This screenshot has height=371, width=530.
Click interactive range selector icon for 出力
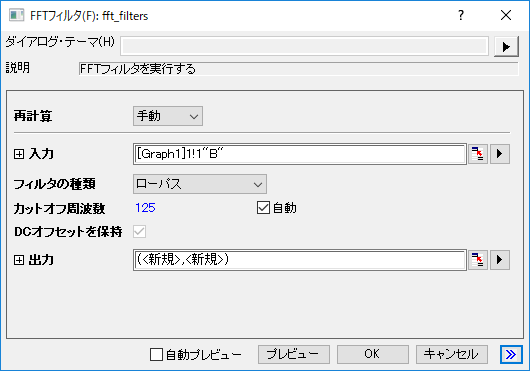pos(478,260)
